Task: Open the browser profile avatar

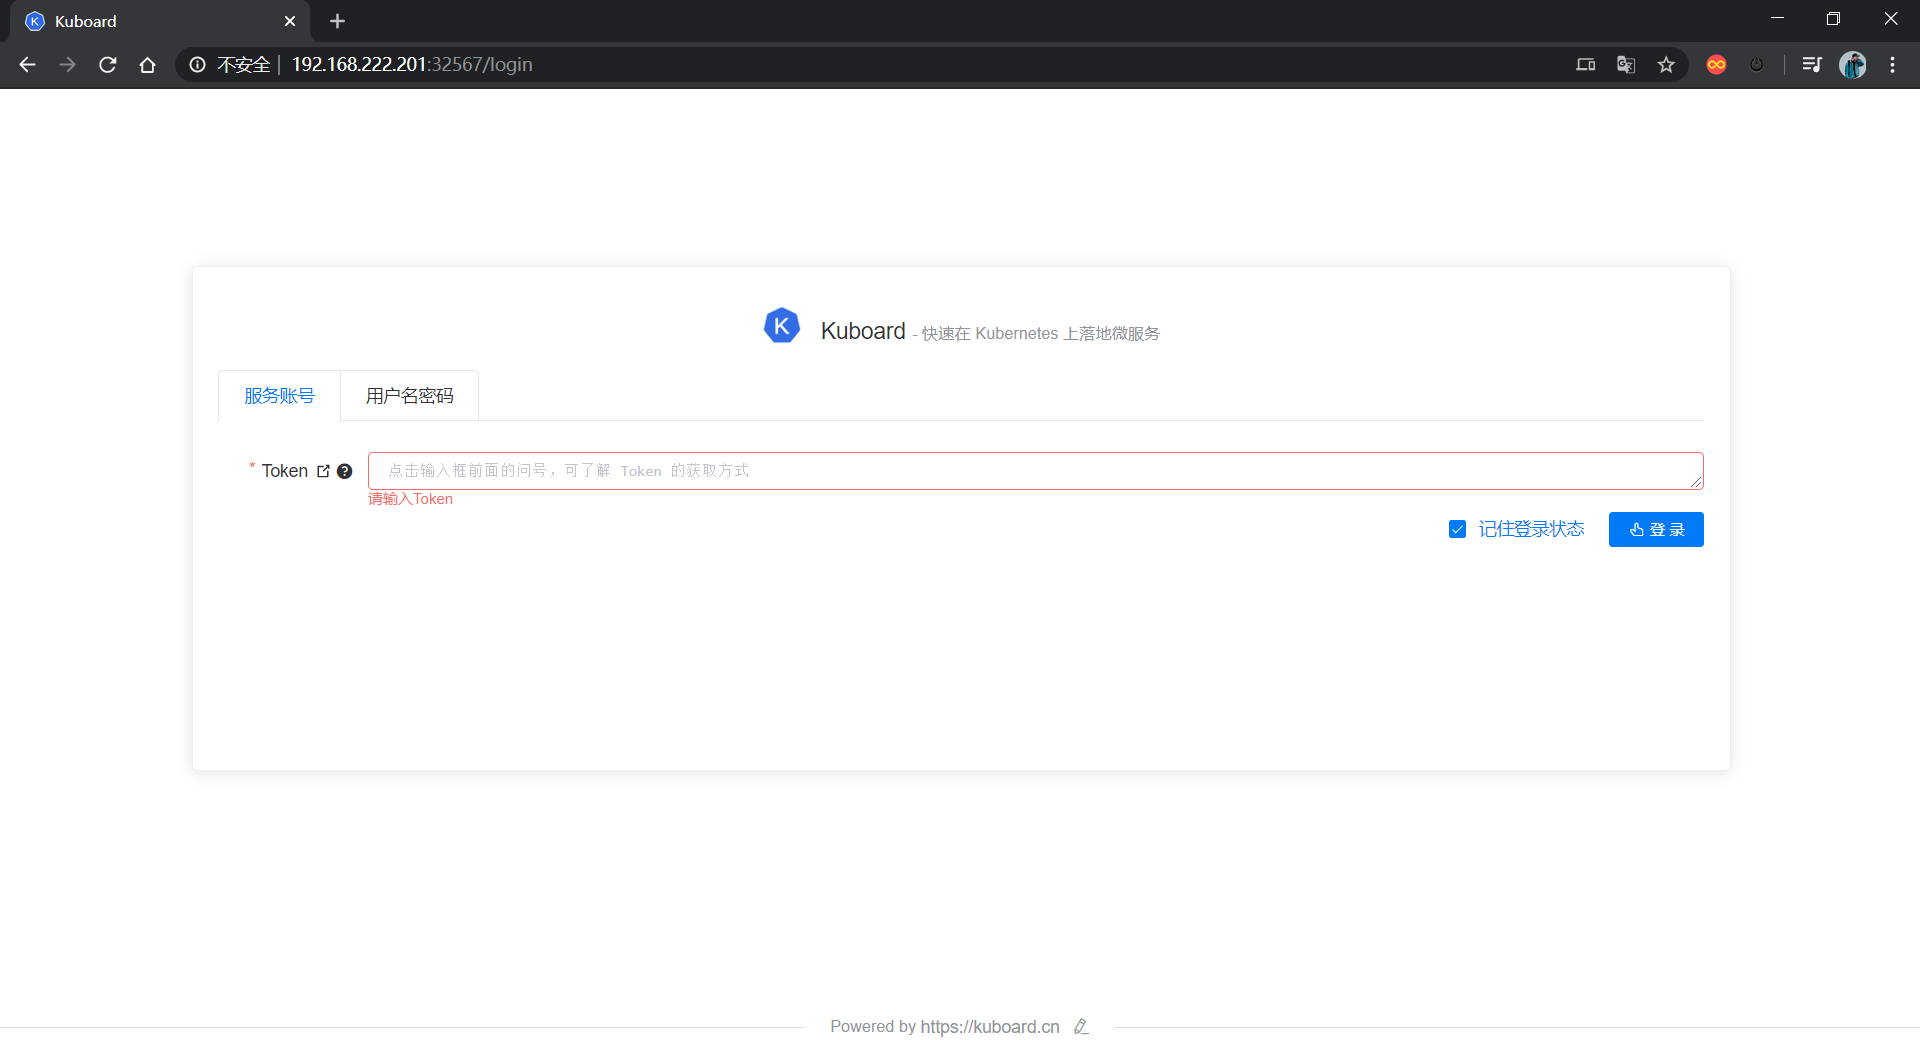Action: click(x=1853, y=65)
